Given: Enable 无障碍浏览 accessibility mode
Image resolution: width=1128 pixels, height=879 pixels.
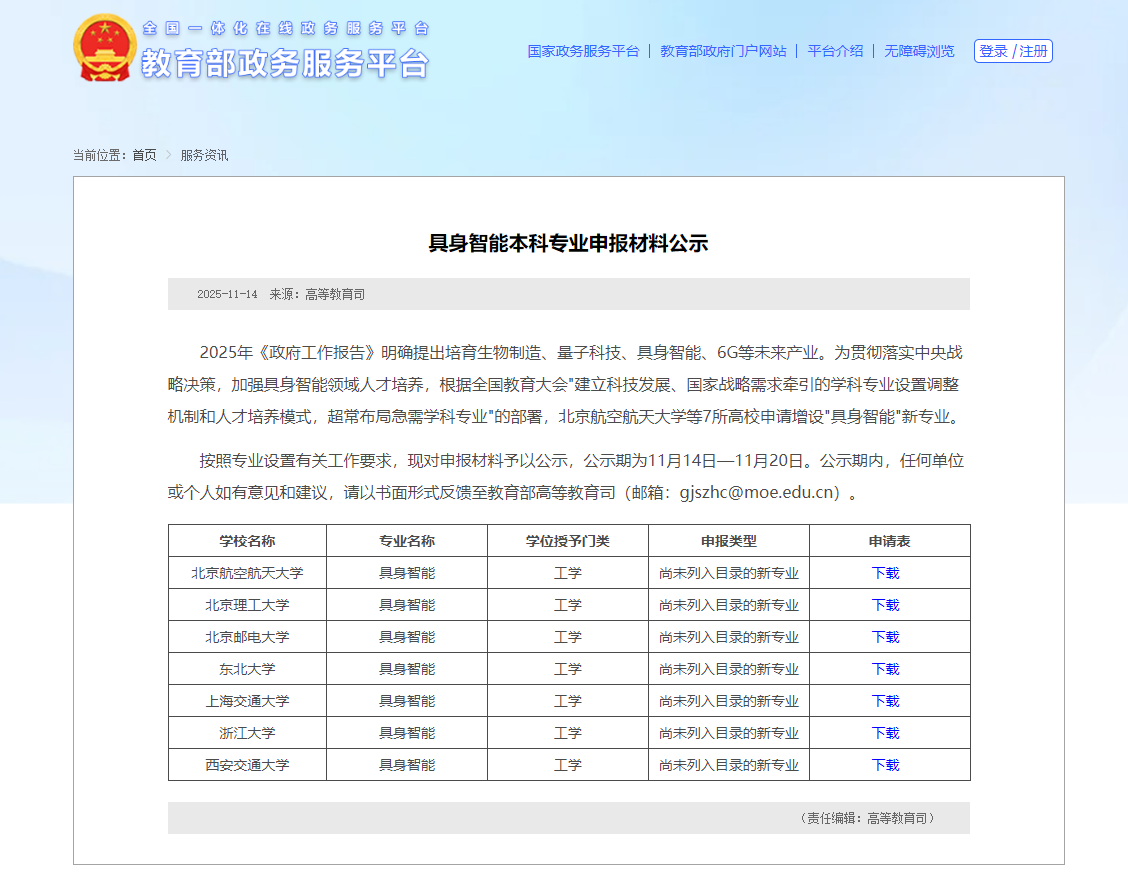Looking at the screenshot, I should [919, 51].
